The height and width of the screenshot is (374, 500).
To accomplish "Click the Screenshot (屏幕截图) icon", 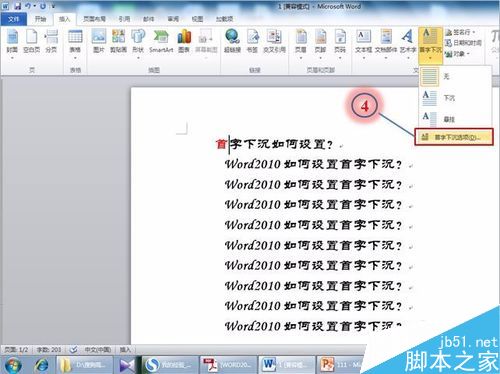I will [x=206, y=37].
